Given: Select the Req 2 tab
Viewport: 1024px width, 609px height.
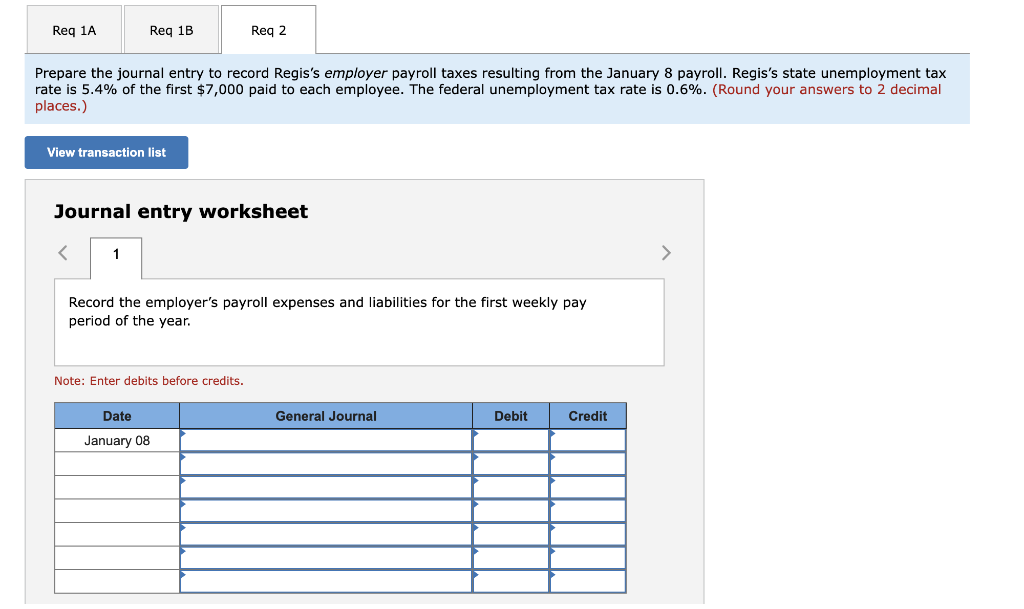Looking at the screenshot, I should [268, 30].
